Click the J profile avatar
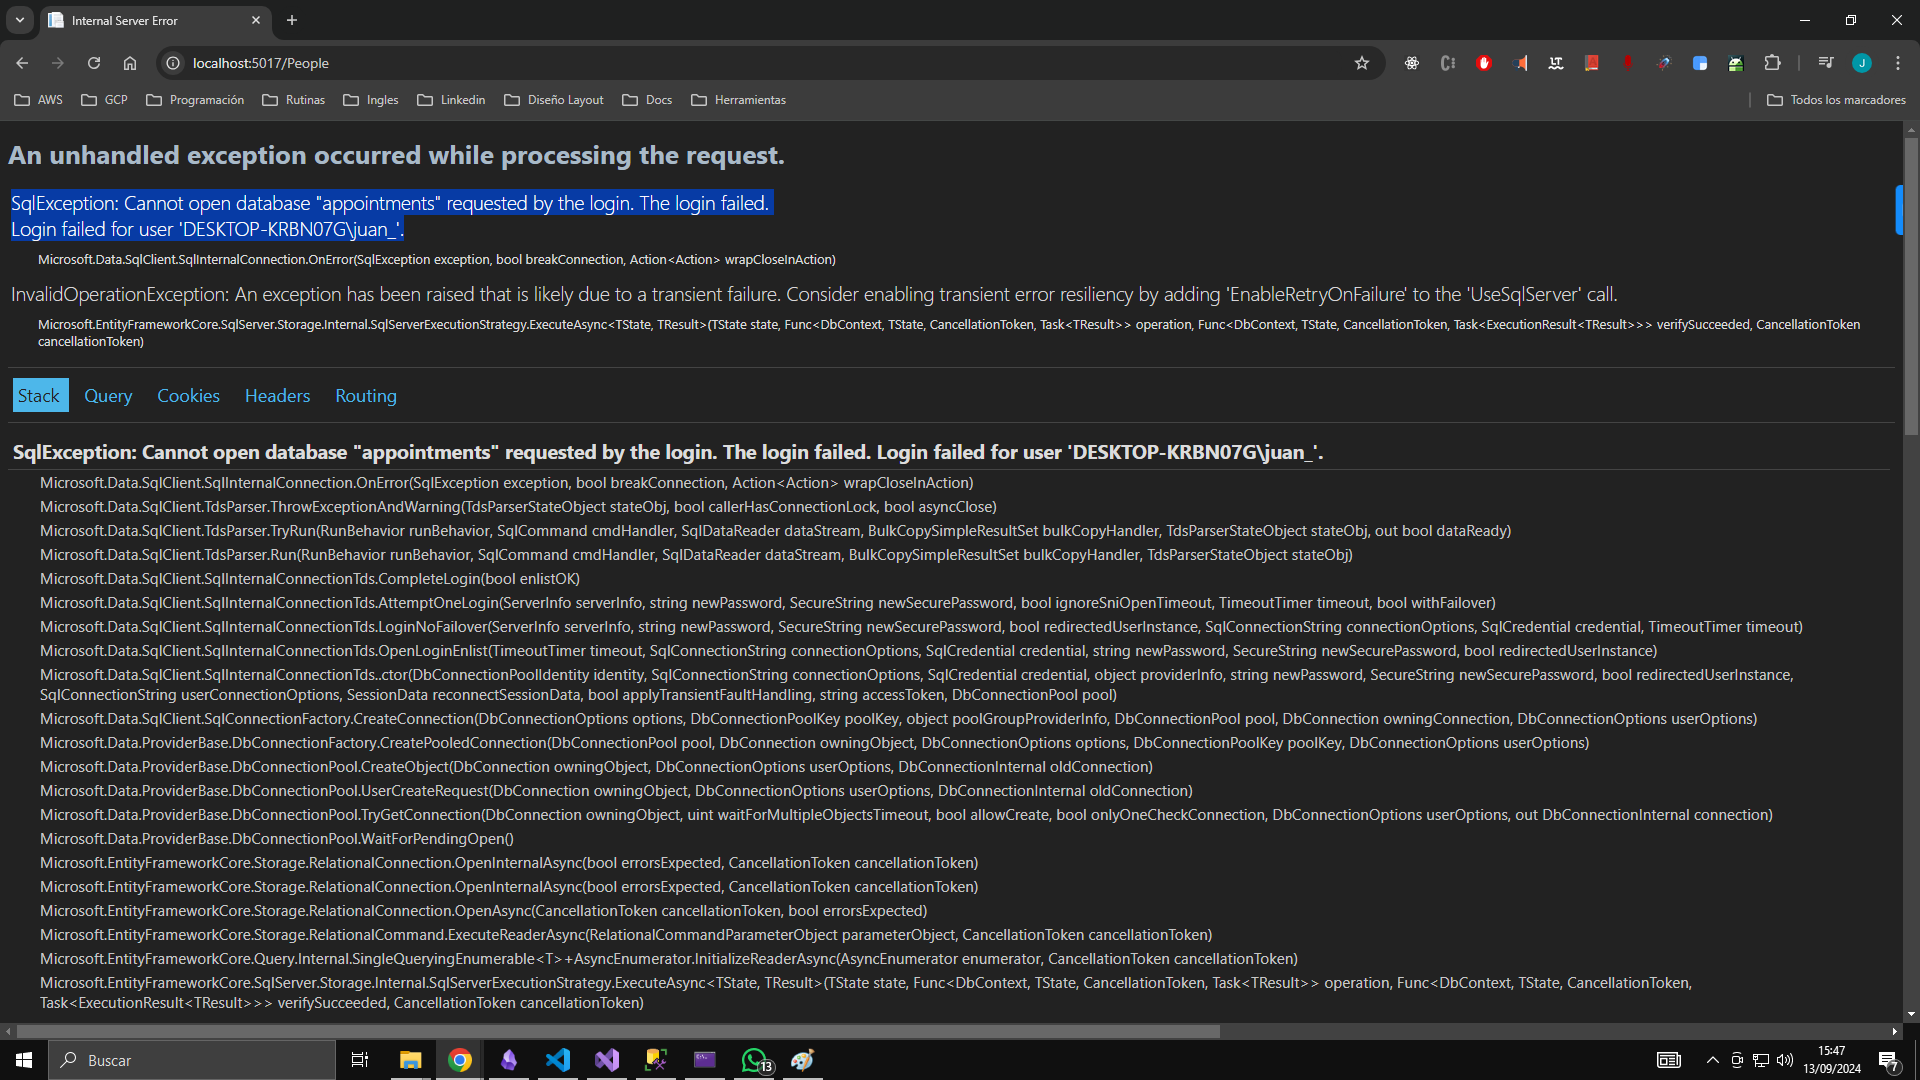The width and height of the screenshot is (1920, 1080). coord(1862,62)
